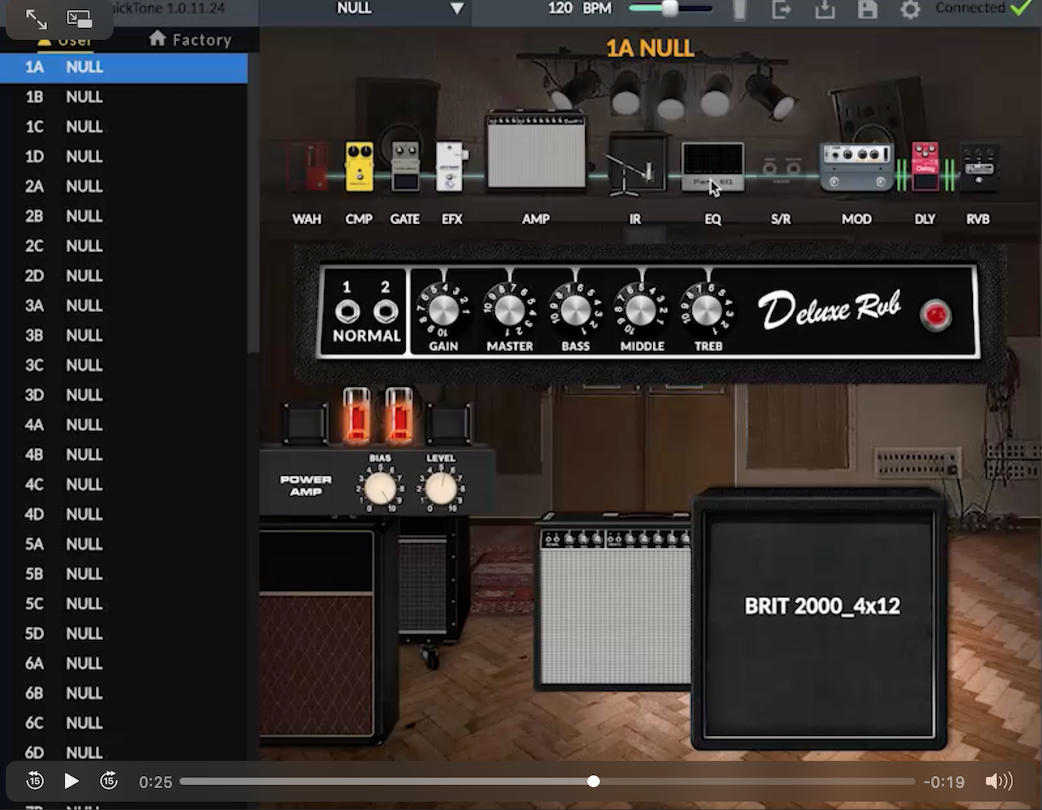Select the EQ unit in the chain
The image size is (1042, 810).
pyautogui.click(x=712, y=166)
